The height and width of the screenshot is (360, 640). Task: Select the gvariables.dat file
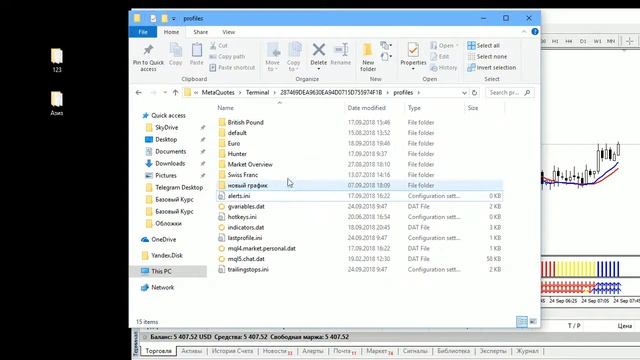coord(246,207)
